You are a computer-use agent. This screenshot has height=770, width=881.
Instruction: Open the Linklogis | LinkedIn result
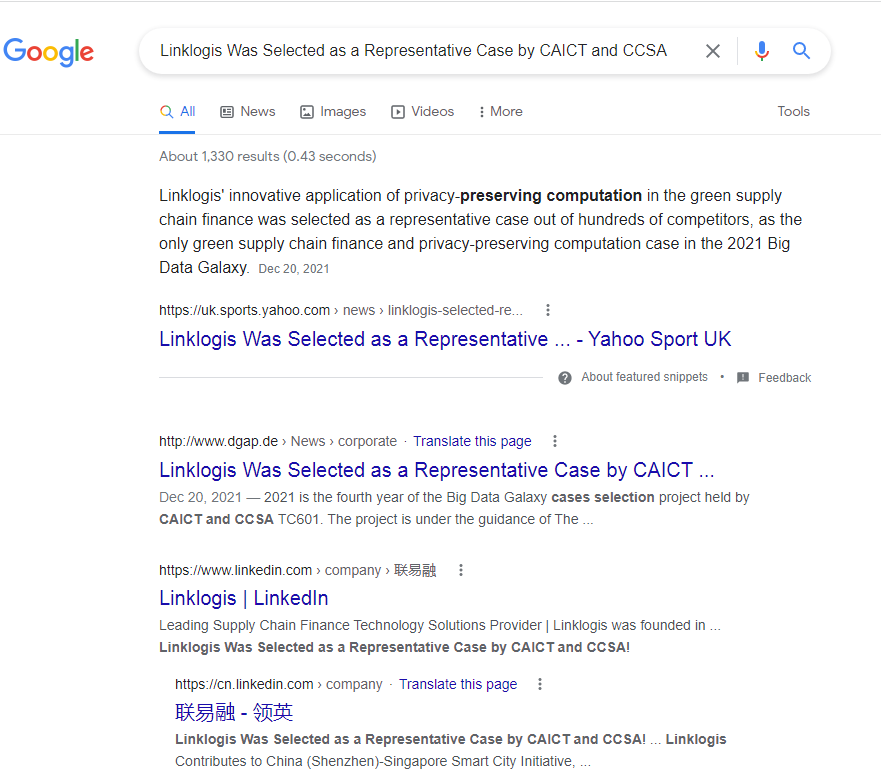(x=244, y=598)
